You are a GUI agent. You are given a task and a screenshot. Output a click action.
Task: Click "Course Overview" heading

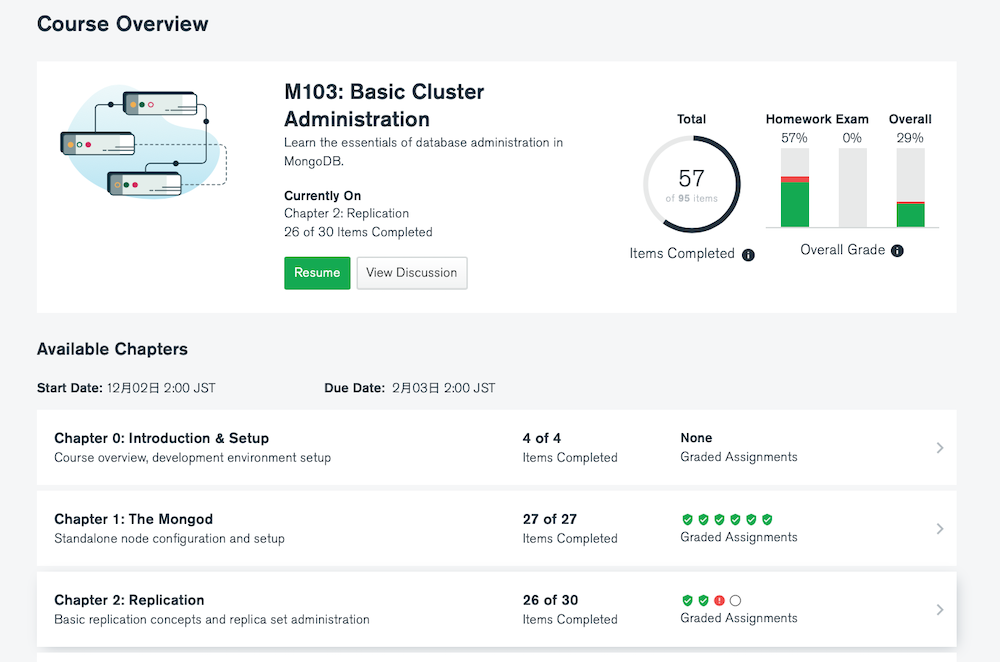click(122, 24)
